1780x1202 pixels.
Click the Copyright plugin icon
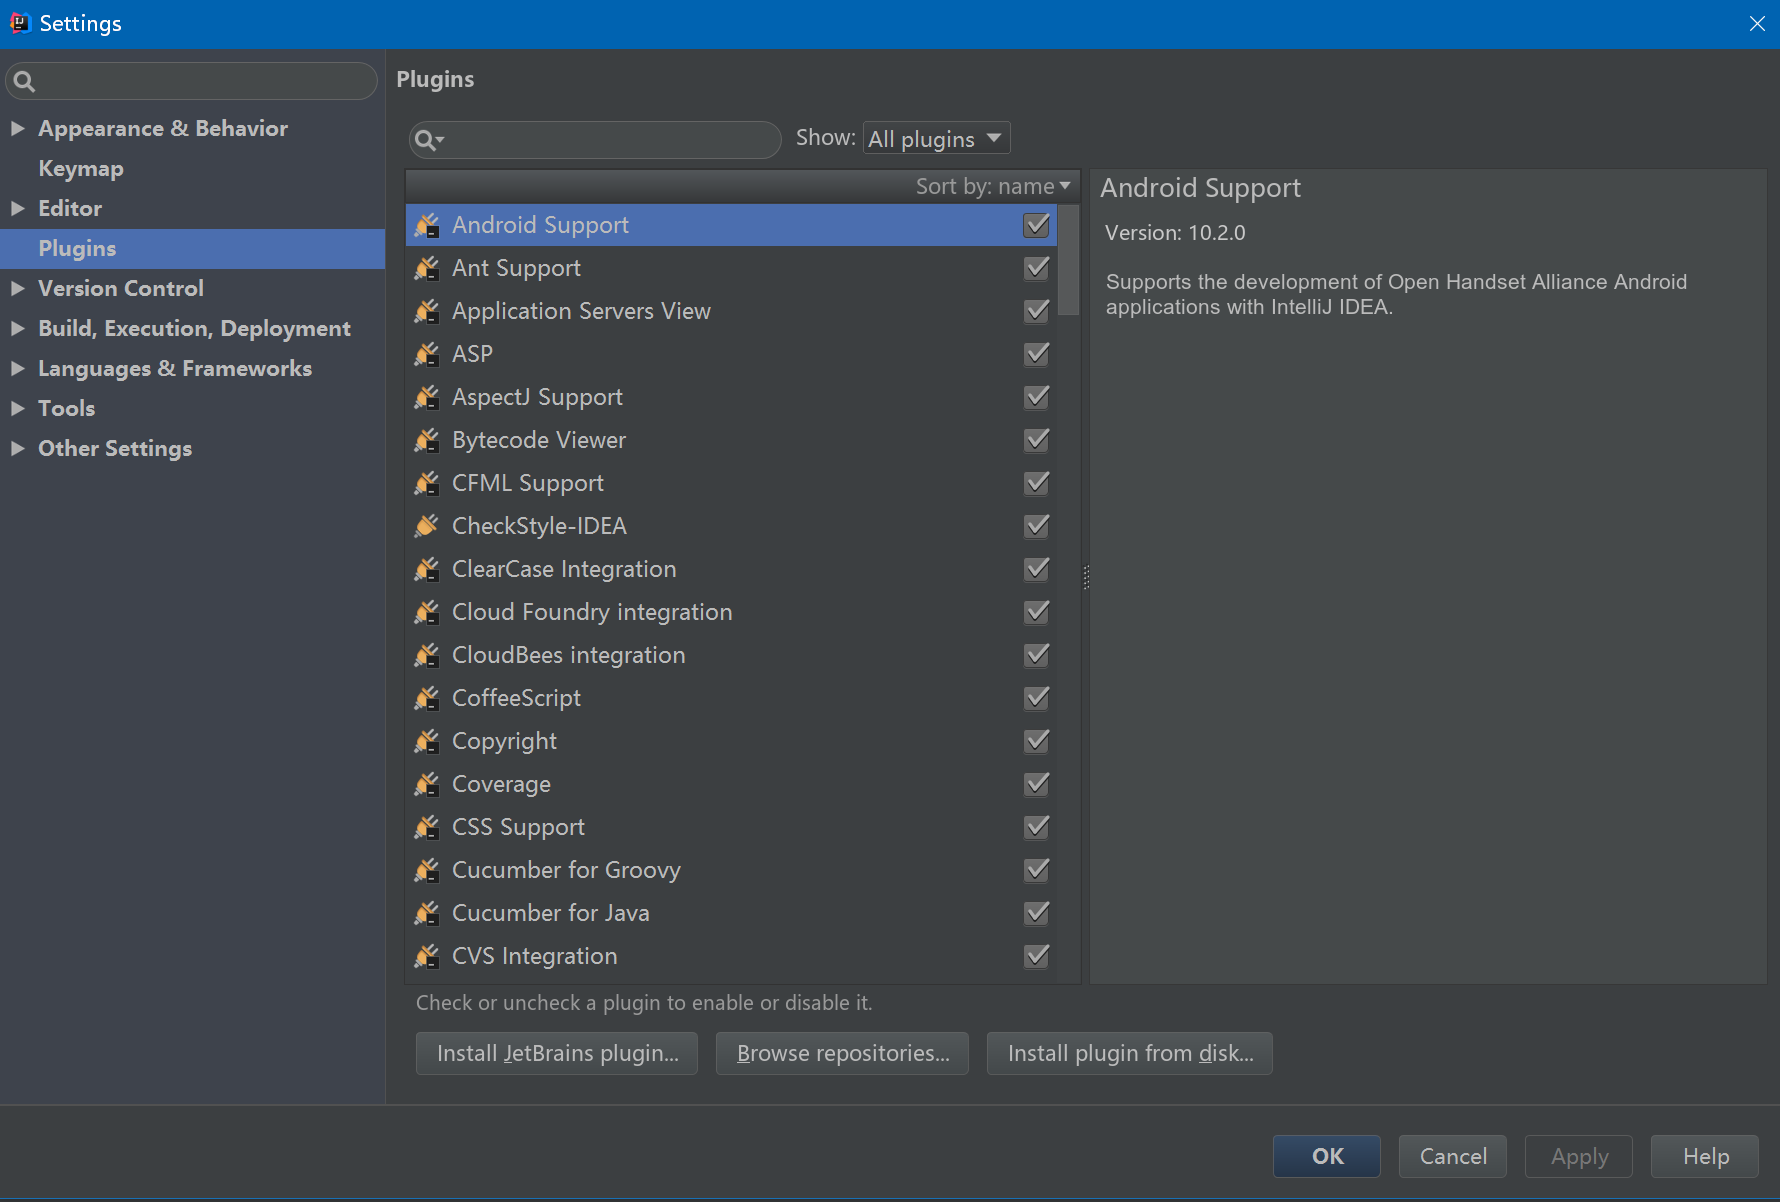tap(427, 742)
